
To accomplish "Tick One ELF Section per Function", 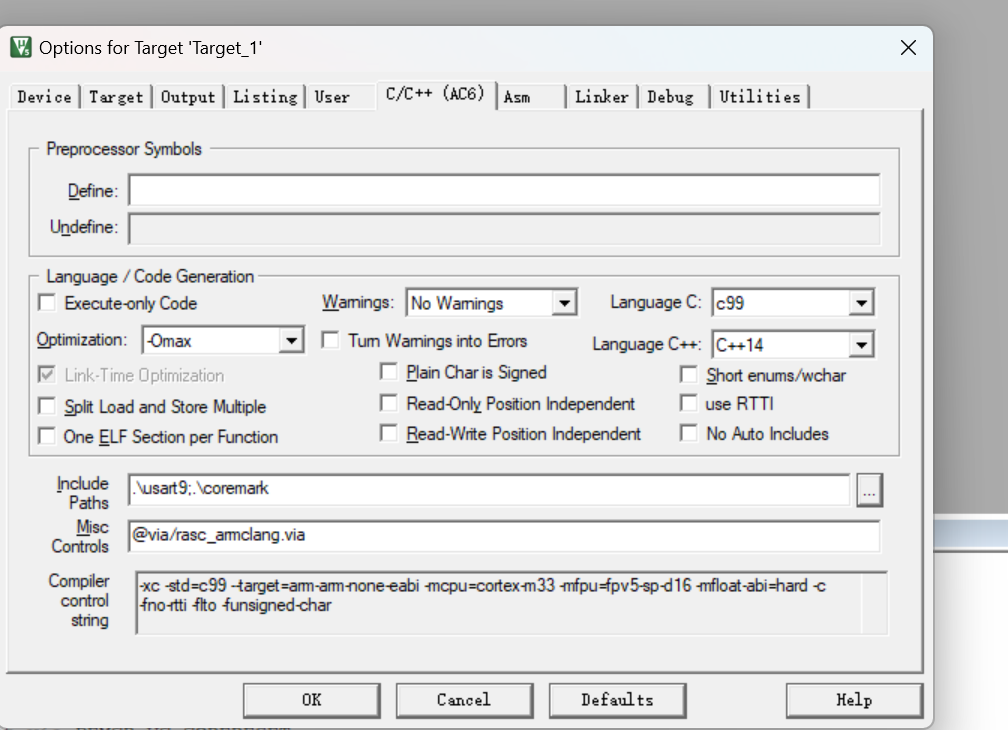I will (47, 436).
